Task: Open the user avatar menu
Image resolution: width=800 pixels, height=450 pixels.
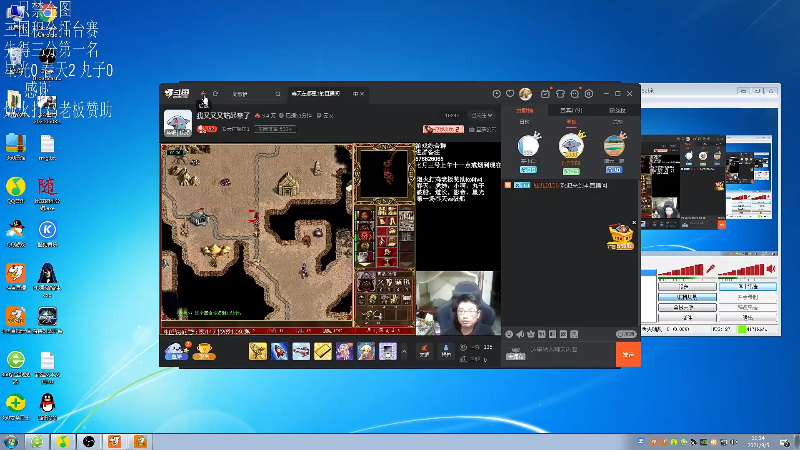Action: (526, 94)
